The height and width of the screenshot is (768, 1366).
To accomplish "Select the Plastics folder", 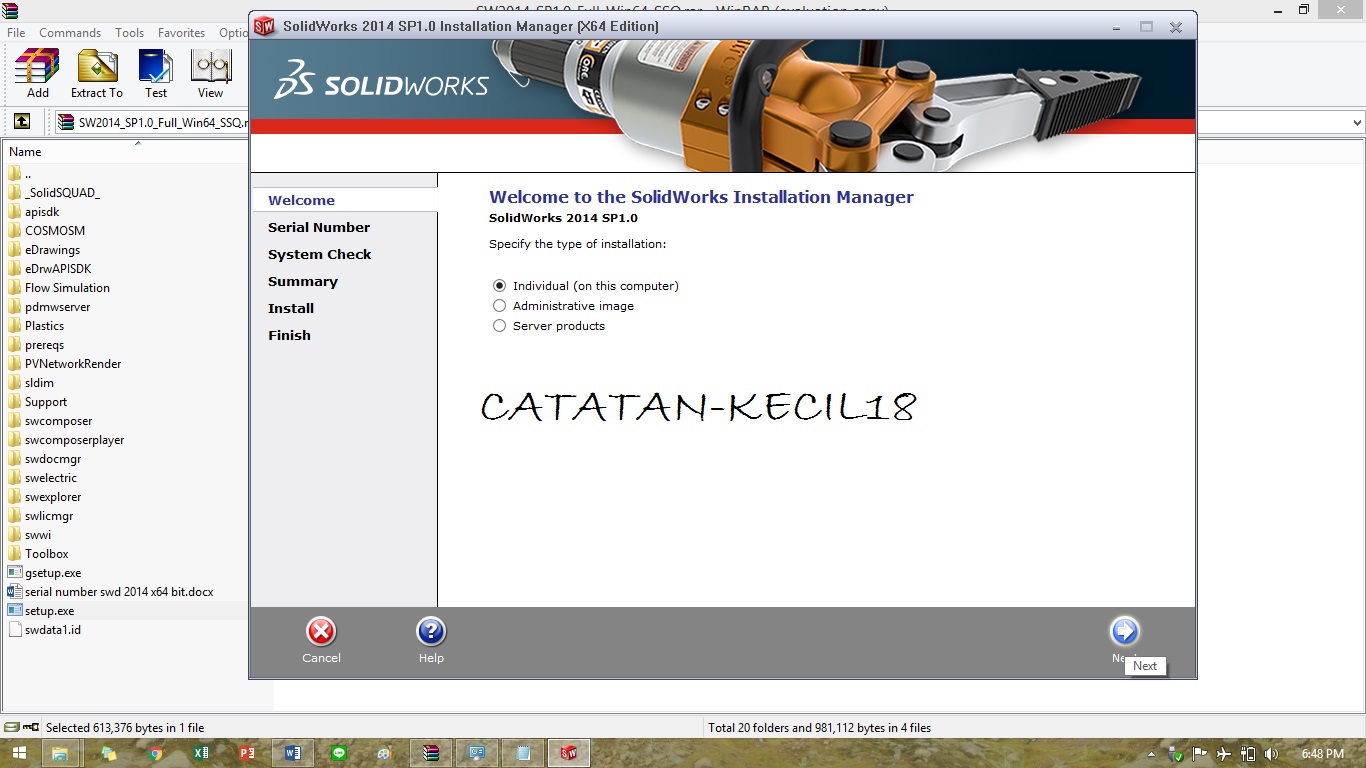I will (x=44, y=326).
